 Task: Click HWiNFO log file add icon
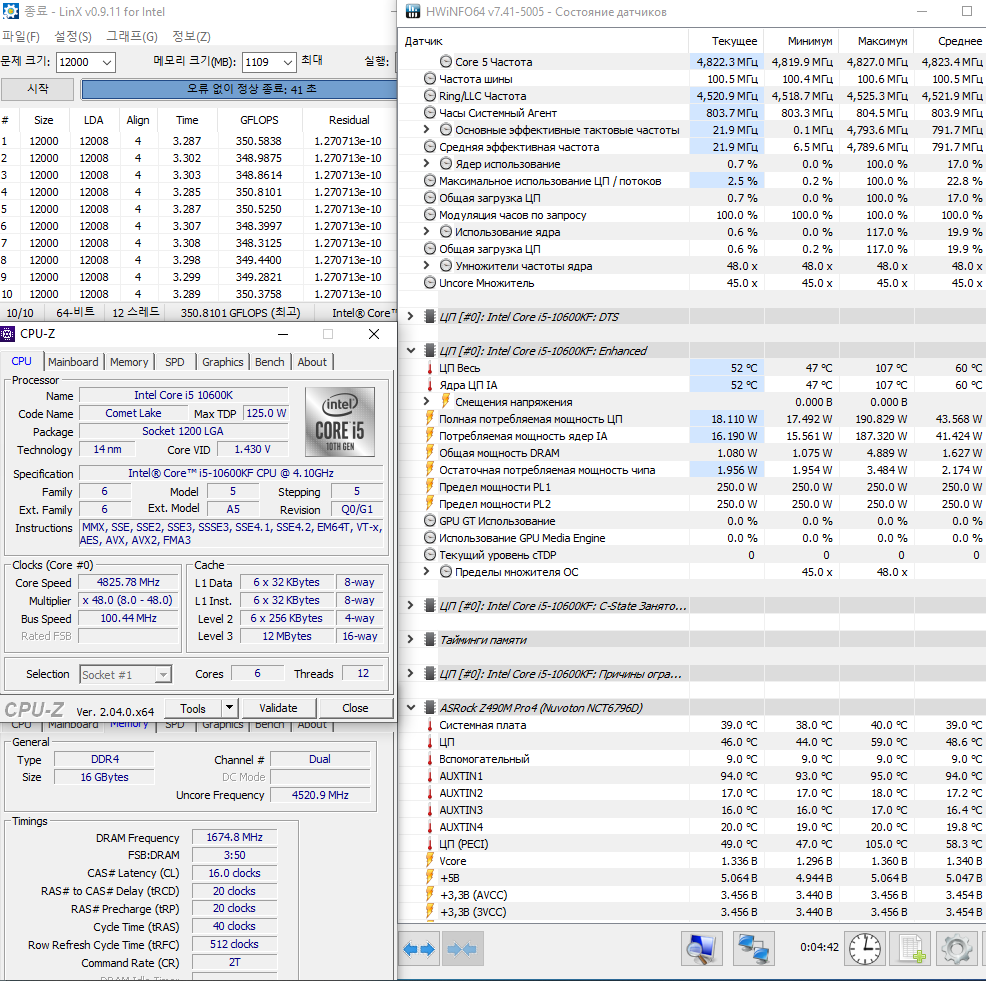(x=911, y=949)
